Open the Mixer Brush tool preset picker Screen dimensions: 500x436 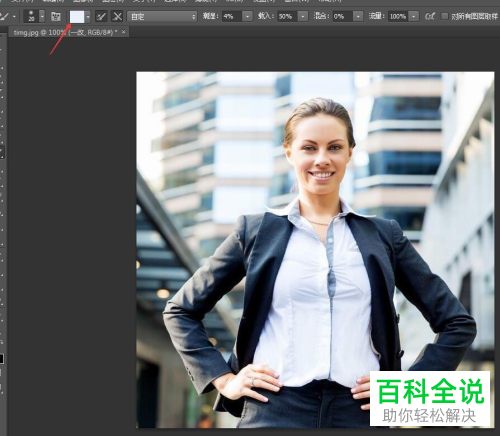point(4,16)
